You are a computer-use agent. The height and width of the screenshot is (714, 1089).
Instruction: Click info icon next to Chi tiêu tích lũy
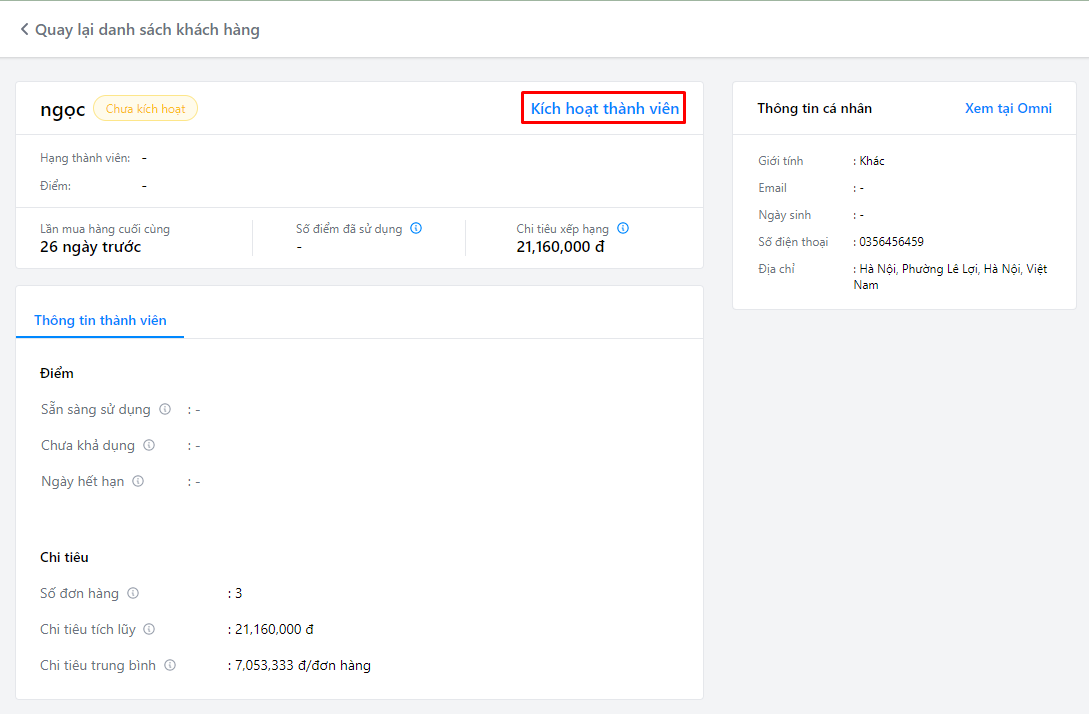click(x=149, y=629)
